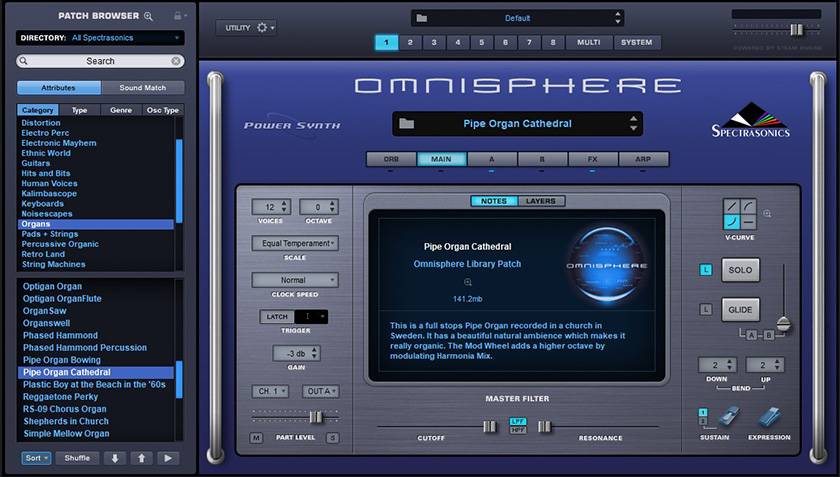Click the Expression pedal icon
The image size is (840, 477).
pyautogui.click(x=768, y=416)
